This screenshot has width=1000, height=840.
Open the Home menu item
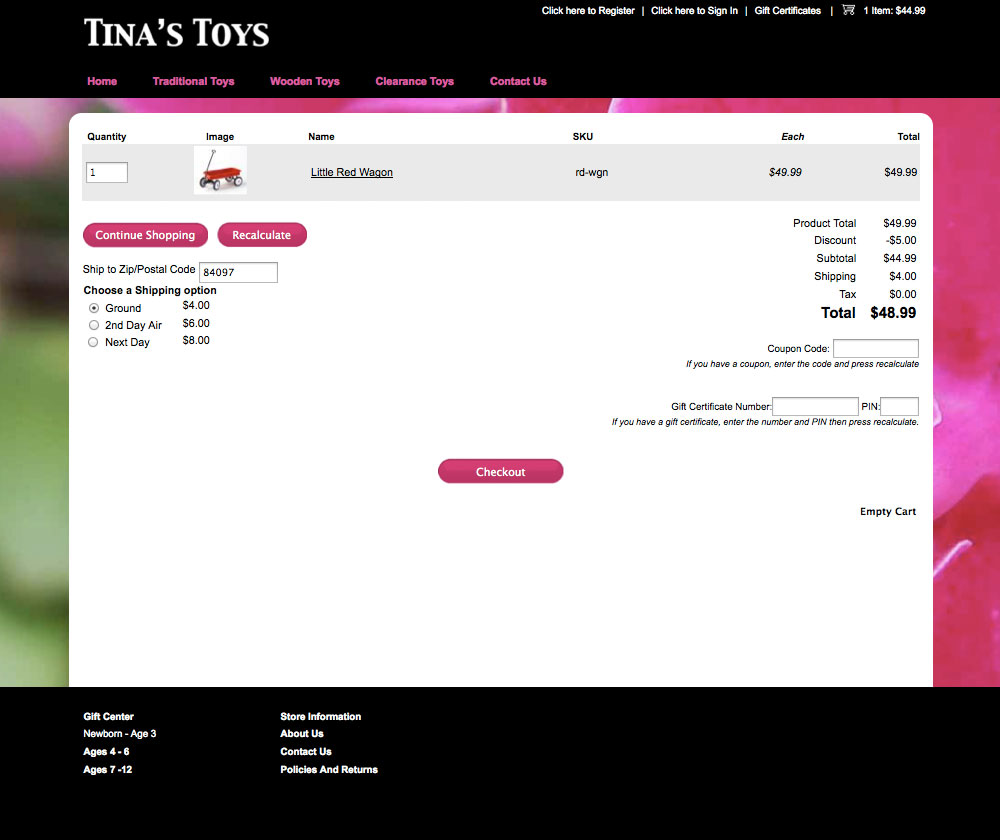[102, 81]
